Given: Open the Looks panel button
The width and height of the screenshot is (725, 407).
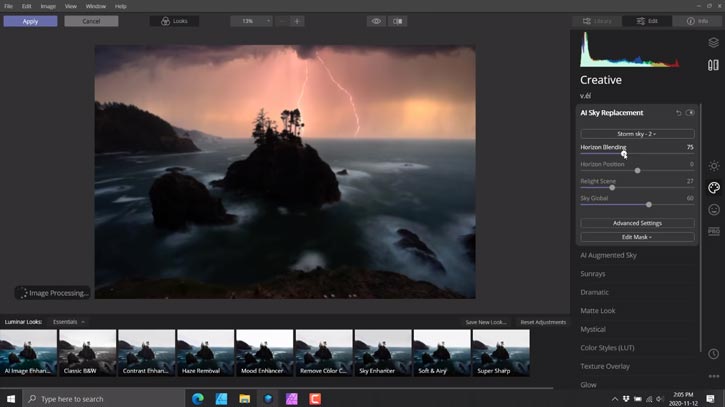Looking at the screenshot, I should [x=174, y=21].
